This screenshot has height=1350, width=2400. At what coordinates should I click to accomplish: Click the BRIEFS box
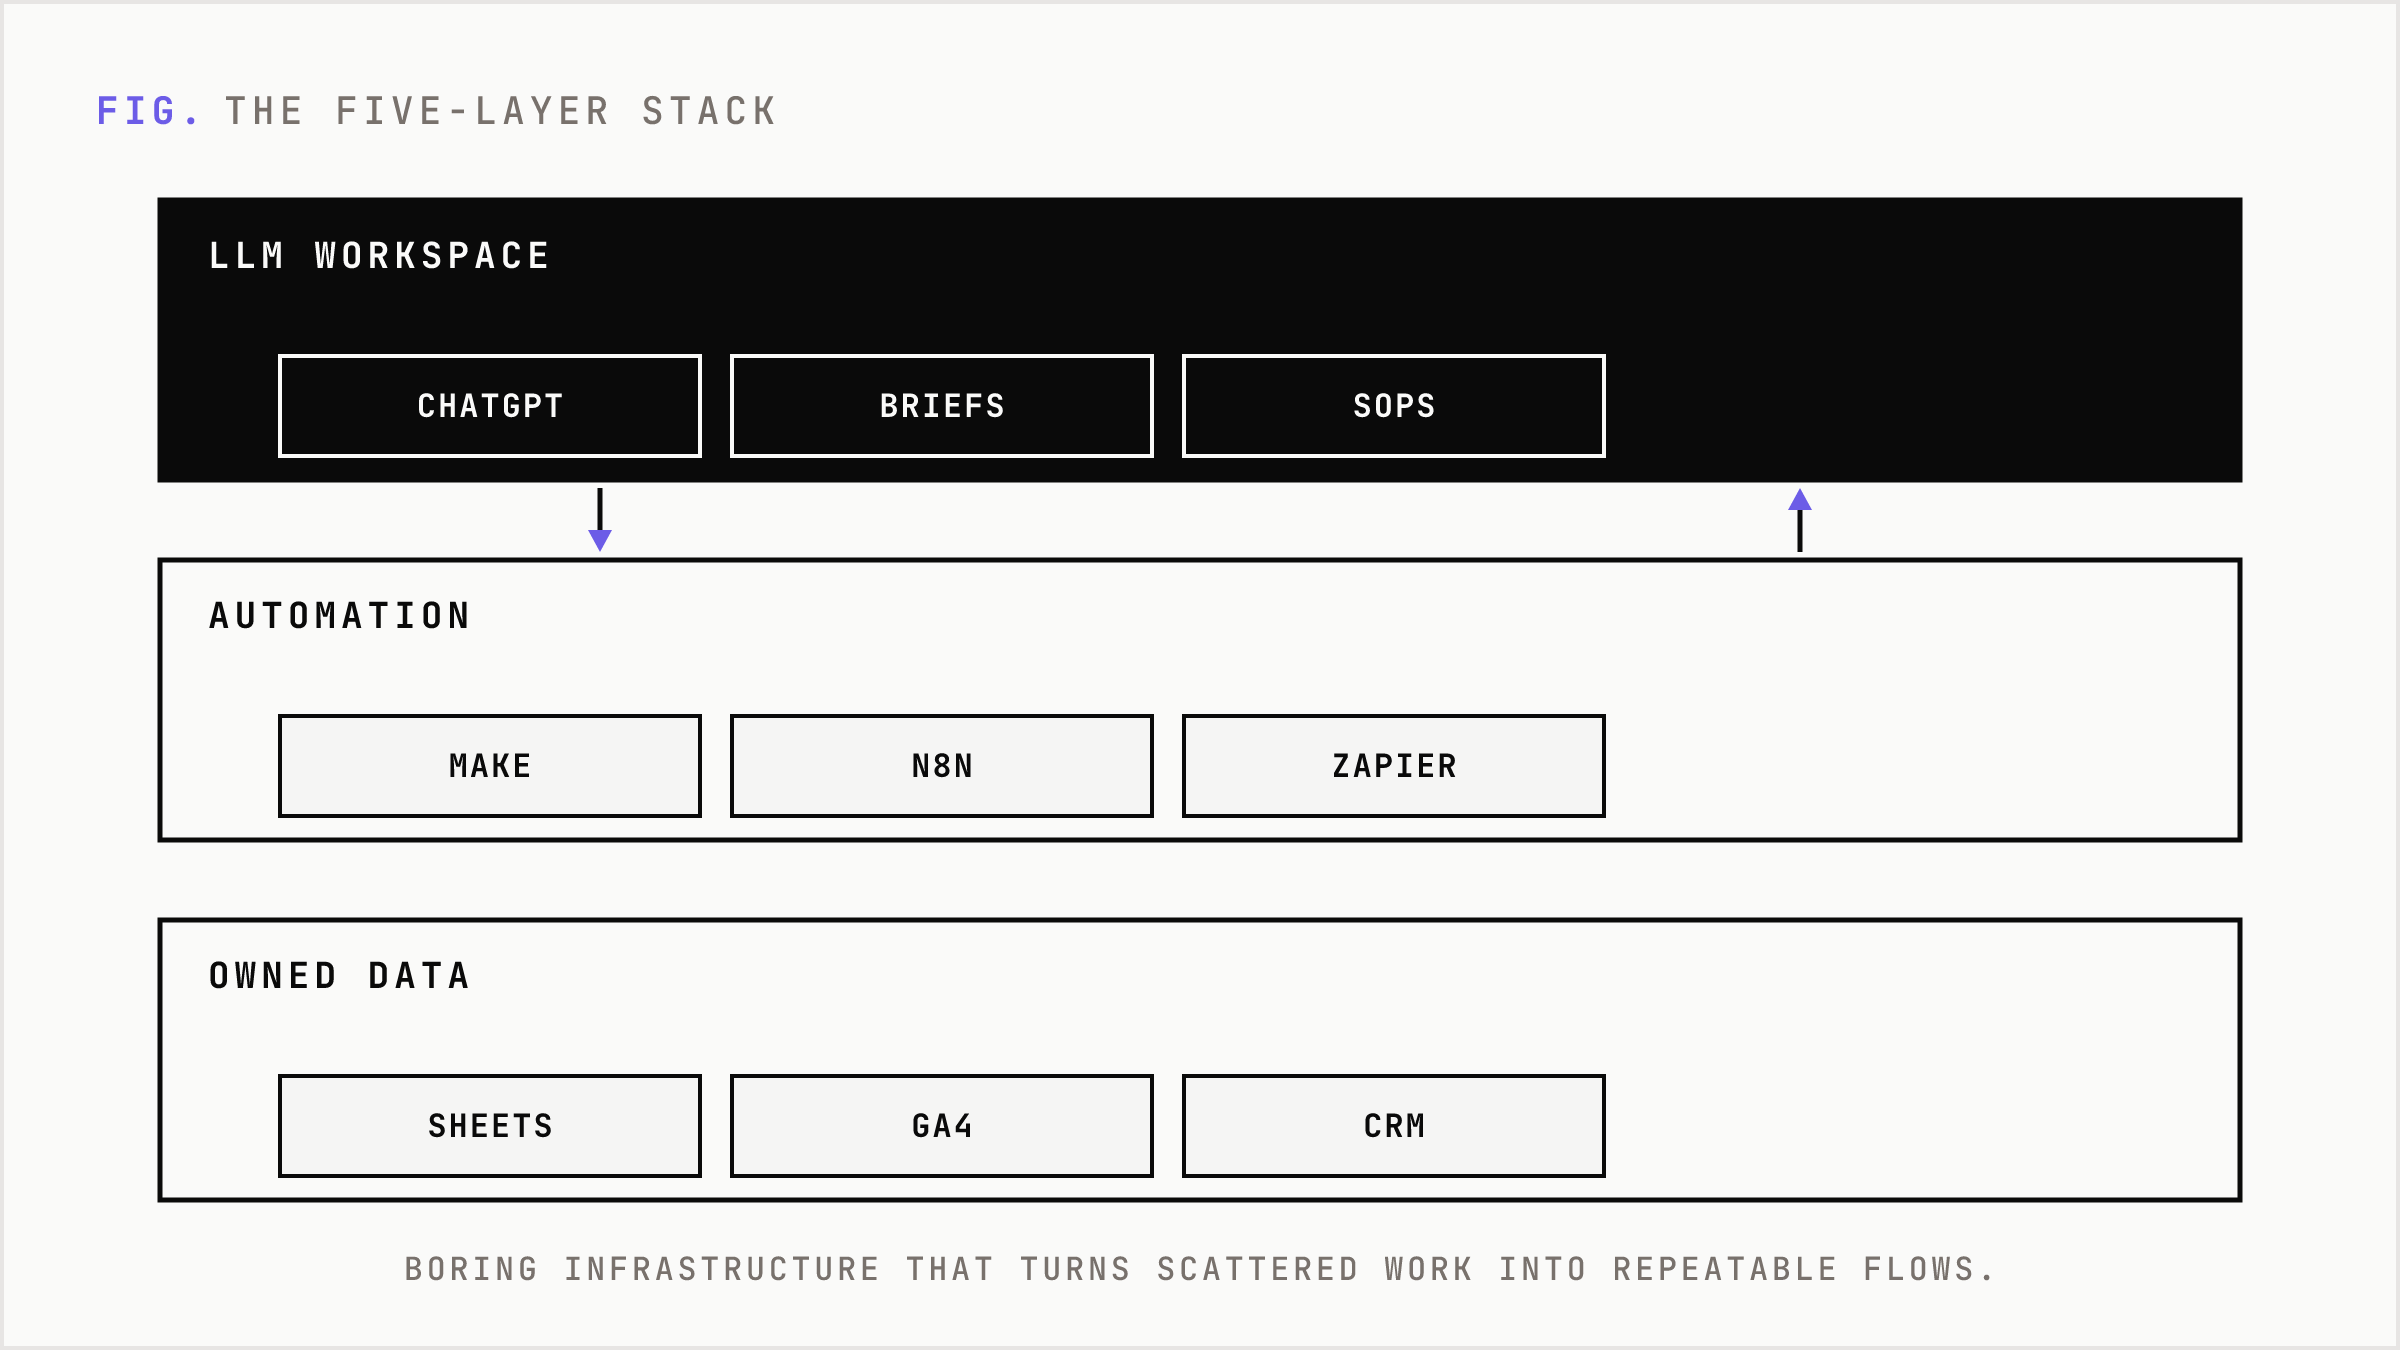(942, 406)
